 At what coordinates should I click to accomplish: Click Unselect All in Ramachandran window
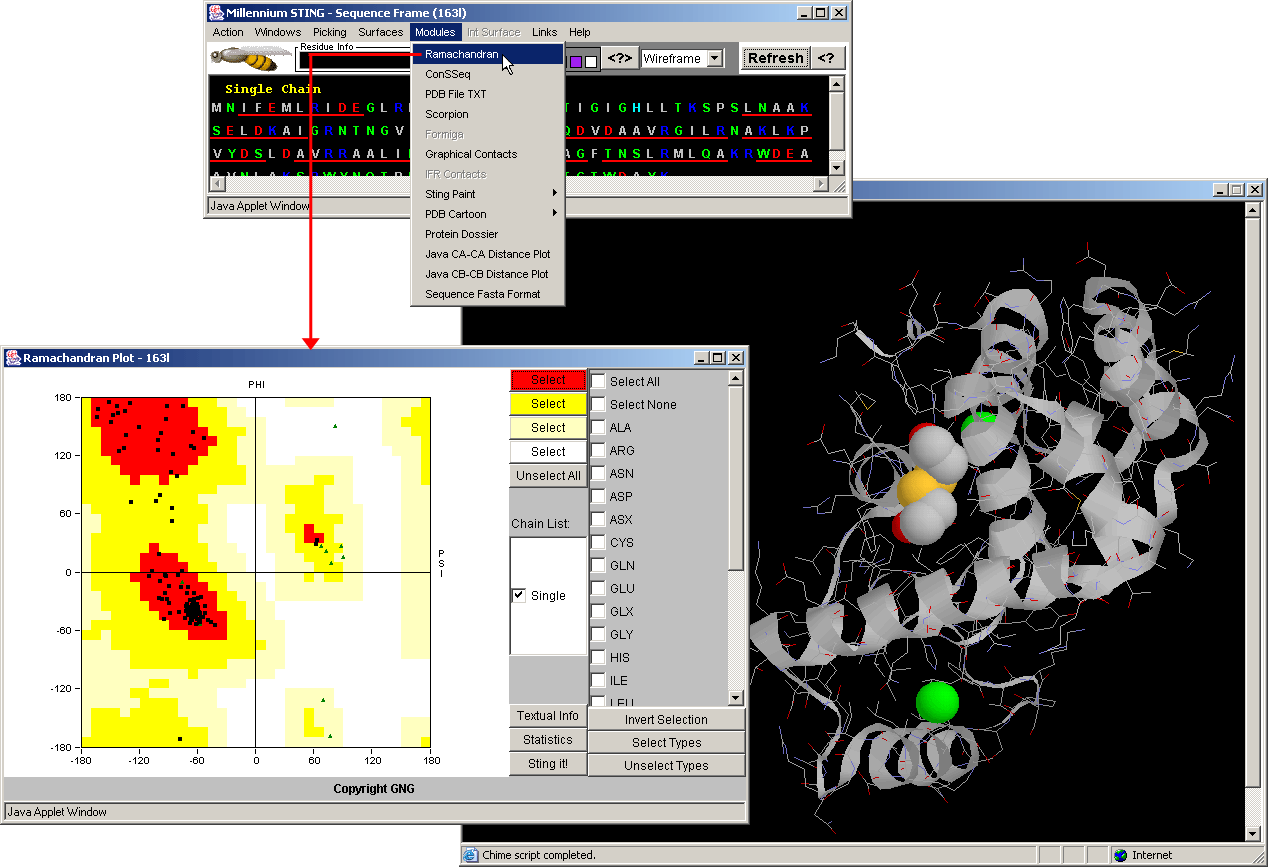548,476
